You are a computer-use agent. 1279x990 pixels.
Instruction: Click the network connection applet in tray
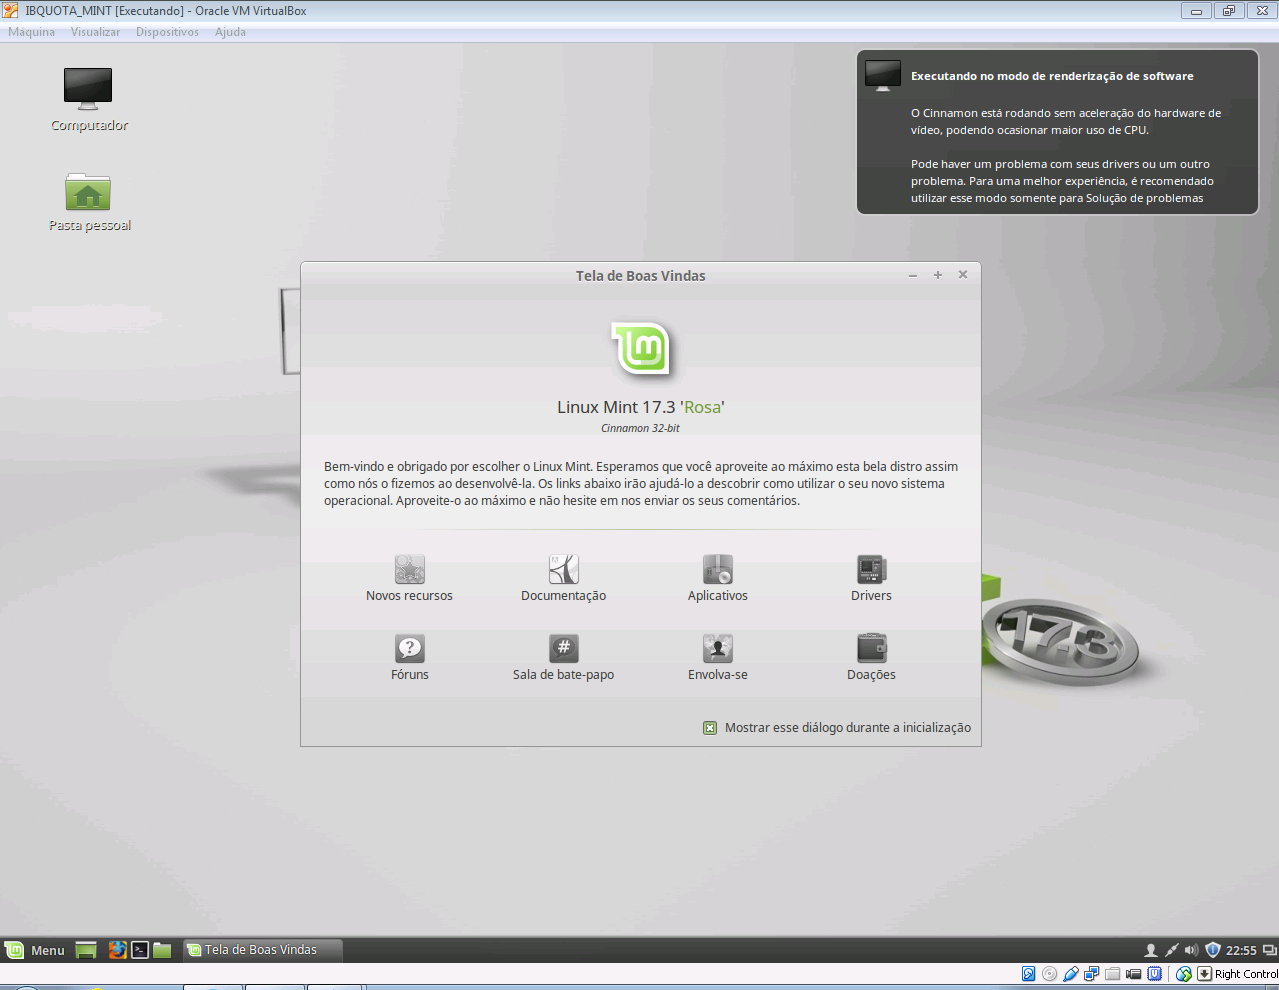[x=1171, y=950]
